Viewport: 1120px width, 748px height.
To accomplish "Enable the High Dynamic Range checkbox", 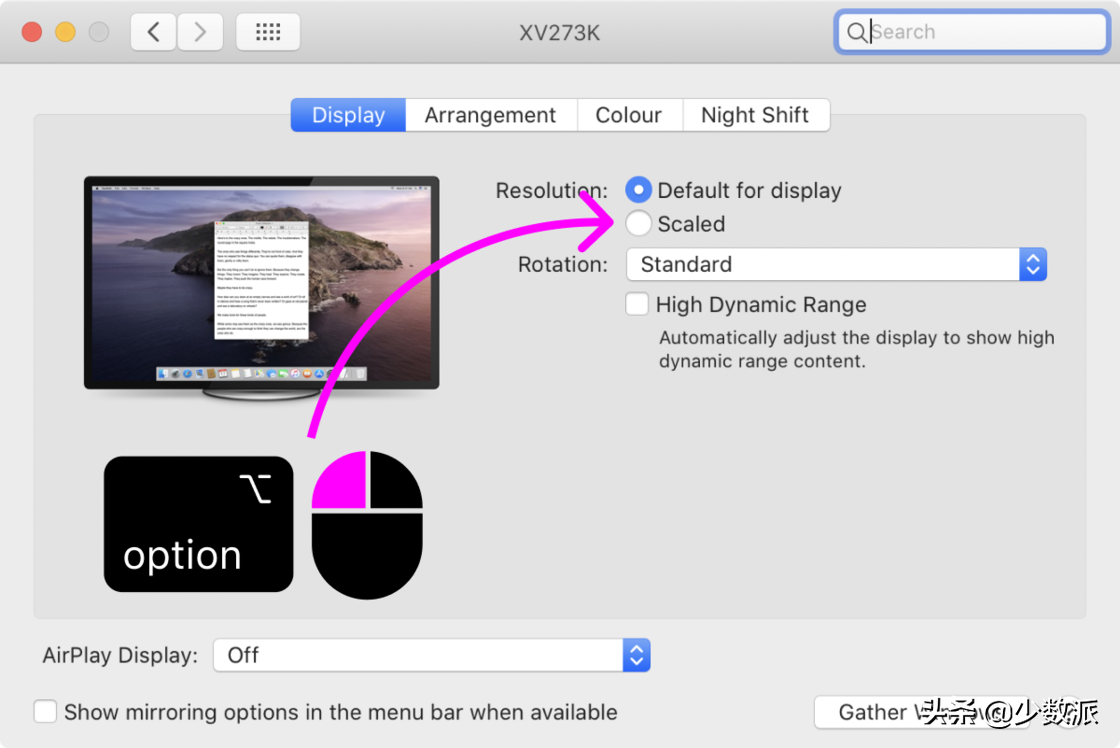I will point(636,304).
